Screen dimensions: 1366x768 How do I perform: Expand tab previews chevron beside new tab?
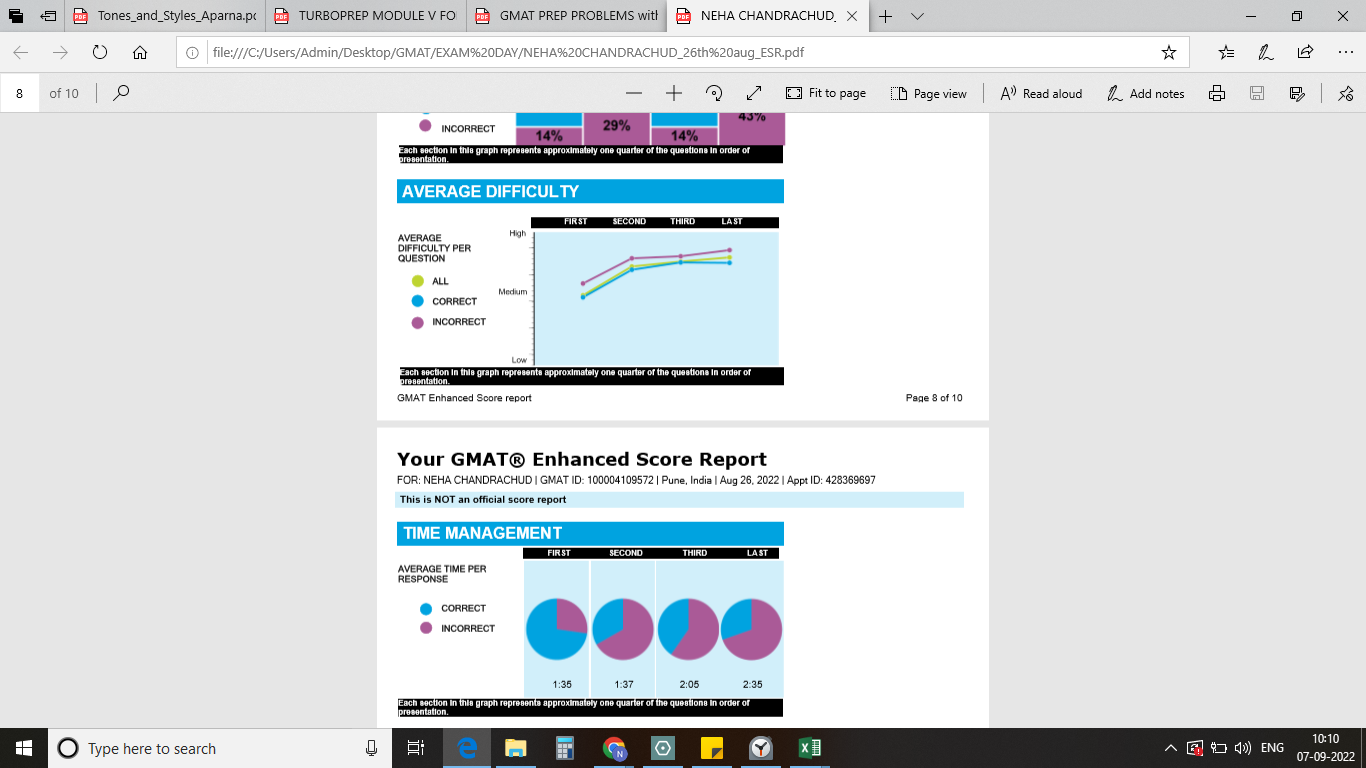(918, 16)
